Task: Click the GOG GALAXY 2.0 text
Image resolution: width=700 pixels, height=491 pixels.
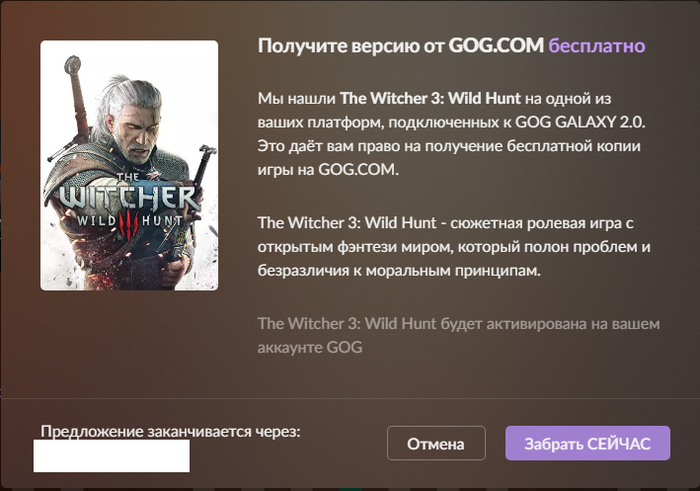Action: [x=580, y=122]
